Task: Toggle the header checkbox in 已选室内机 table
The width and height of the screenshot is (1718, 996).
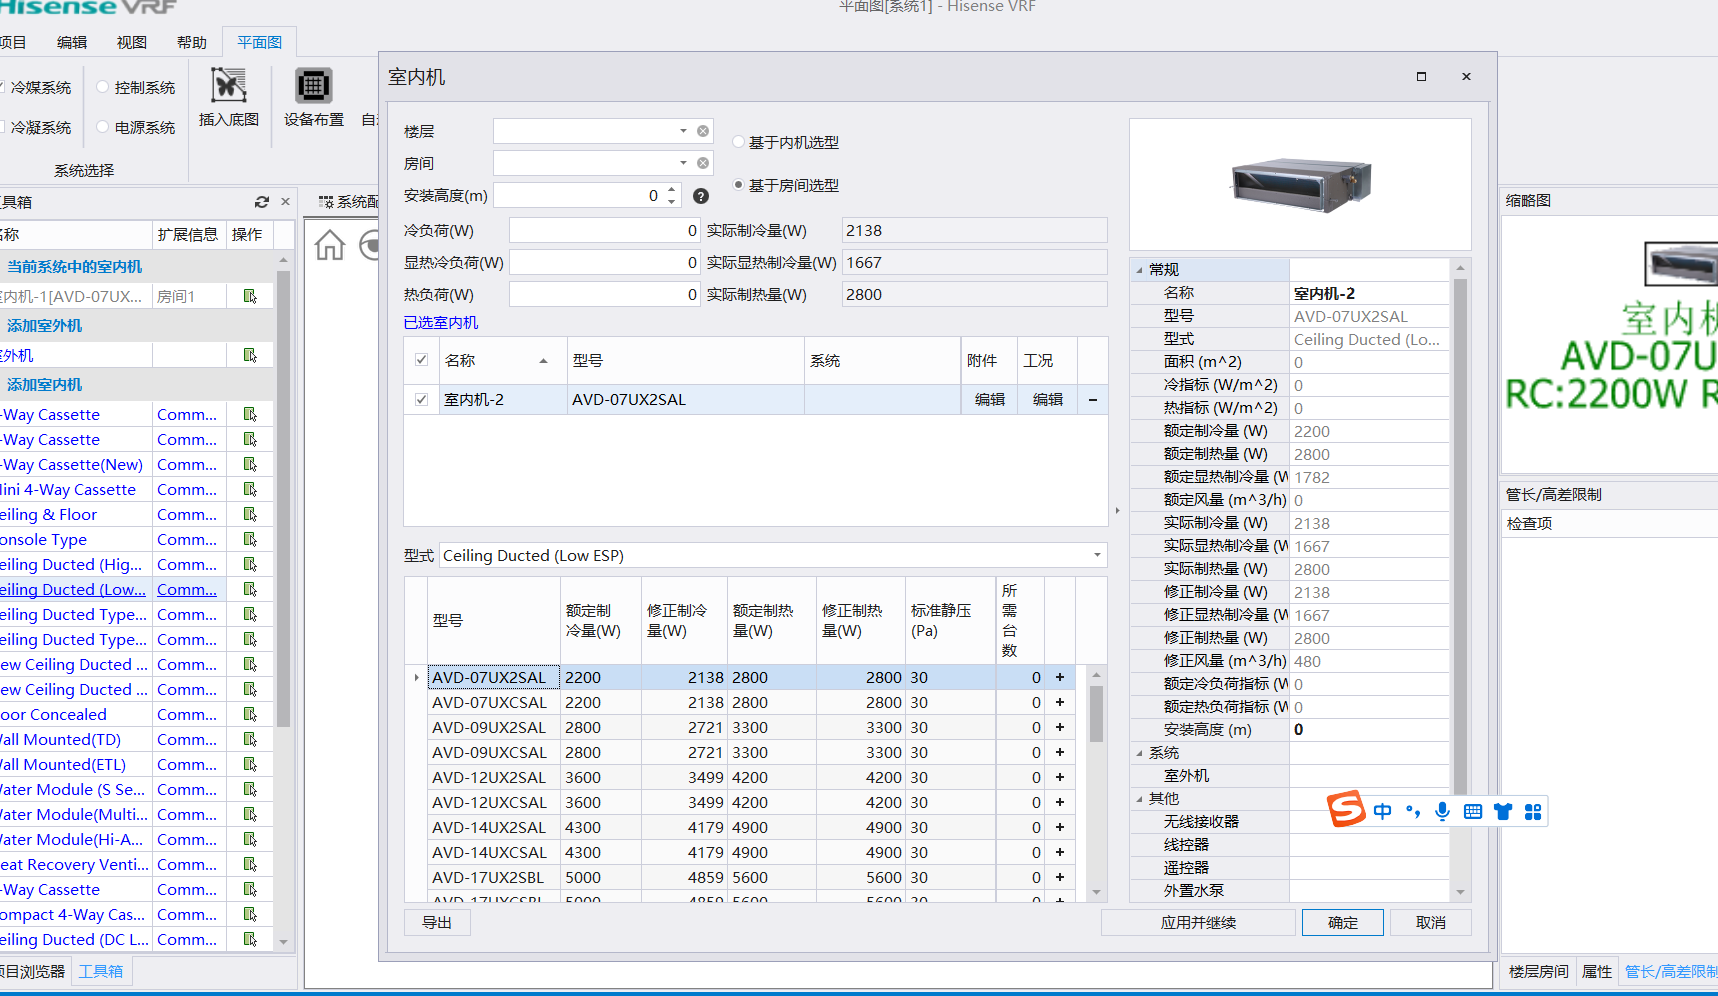Action: [421, 360]
